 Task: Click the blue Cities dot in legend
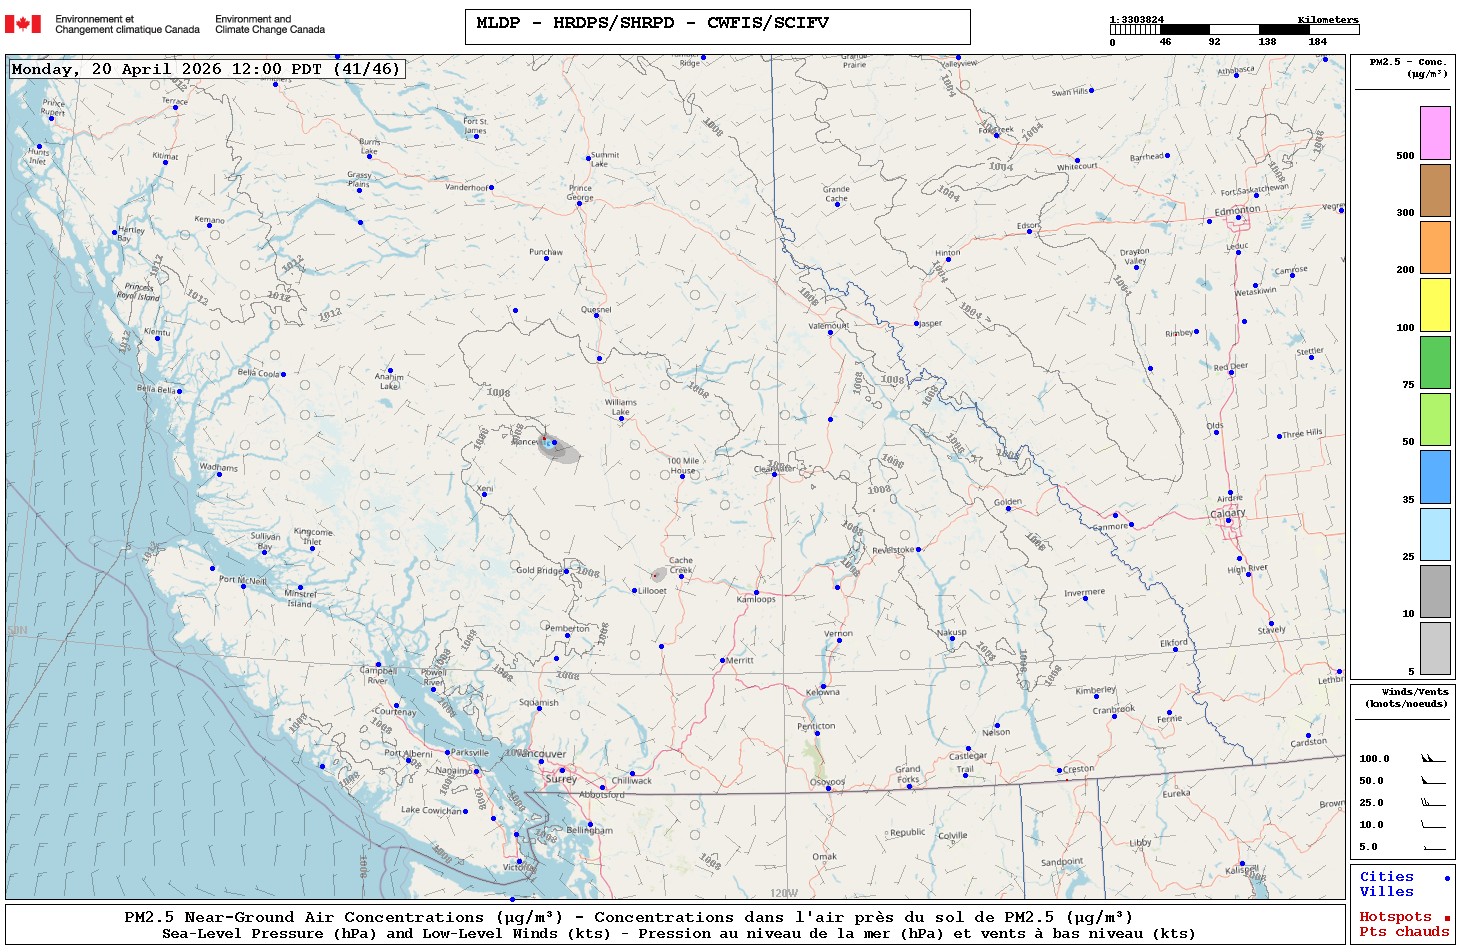1447,878
